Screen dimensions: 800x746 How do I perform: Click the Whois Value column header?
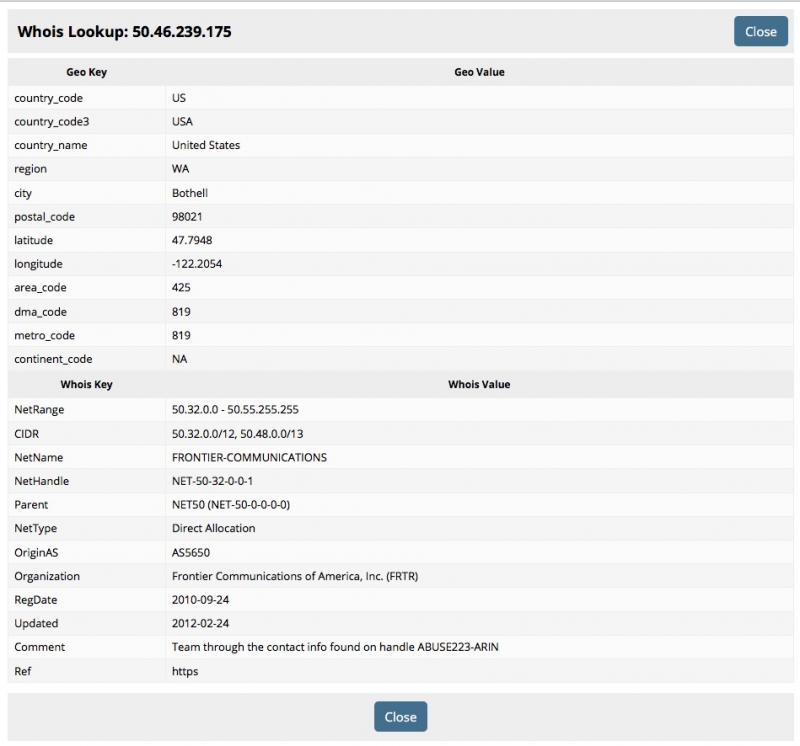479,384
